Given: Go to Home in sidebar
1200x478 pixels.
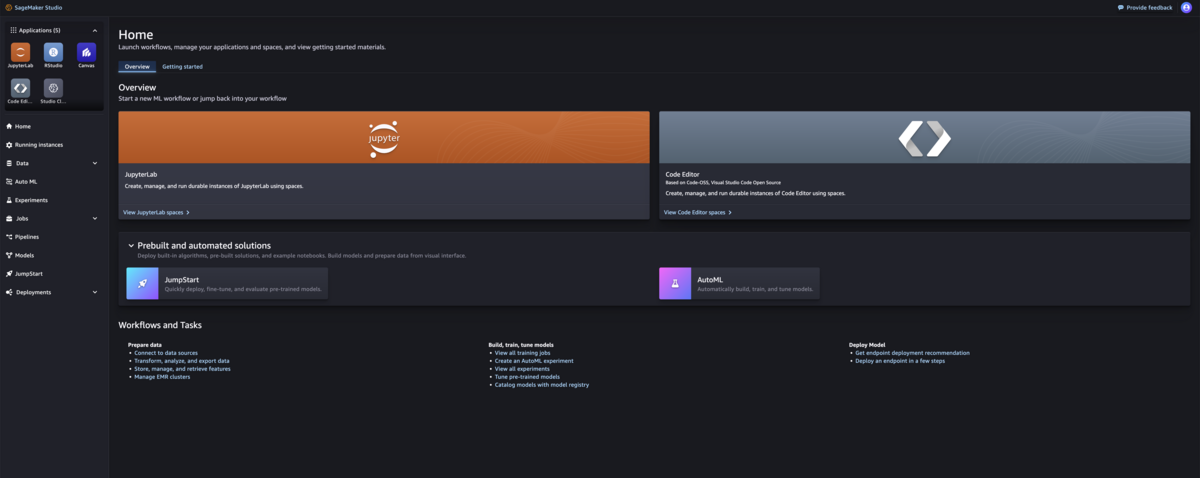Looking at the screenshot, I should 22,126.
